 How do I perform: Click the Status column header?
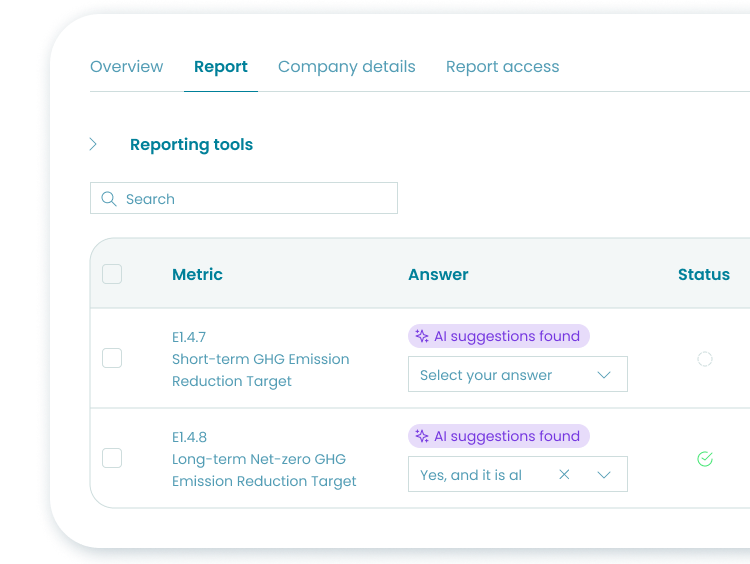704,274
